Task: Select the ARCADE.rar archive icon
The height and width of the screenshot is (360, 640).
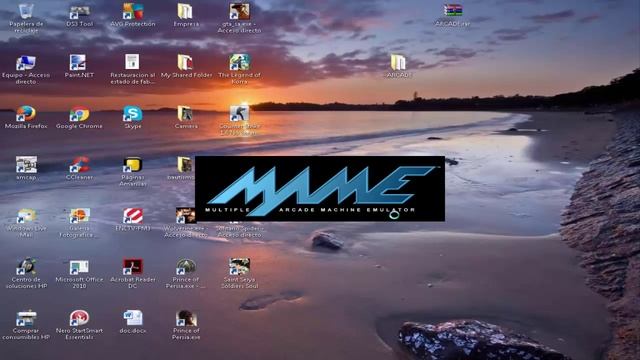Action: click(x=452, y=11)
